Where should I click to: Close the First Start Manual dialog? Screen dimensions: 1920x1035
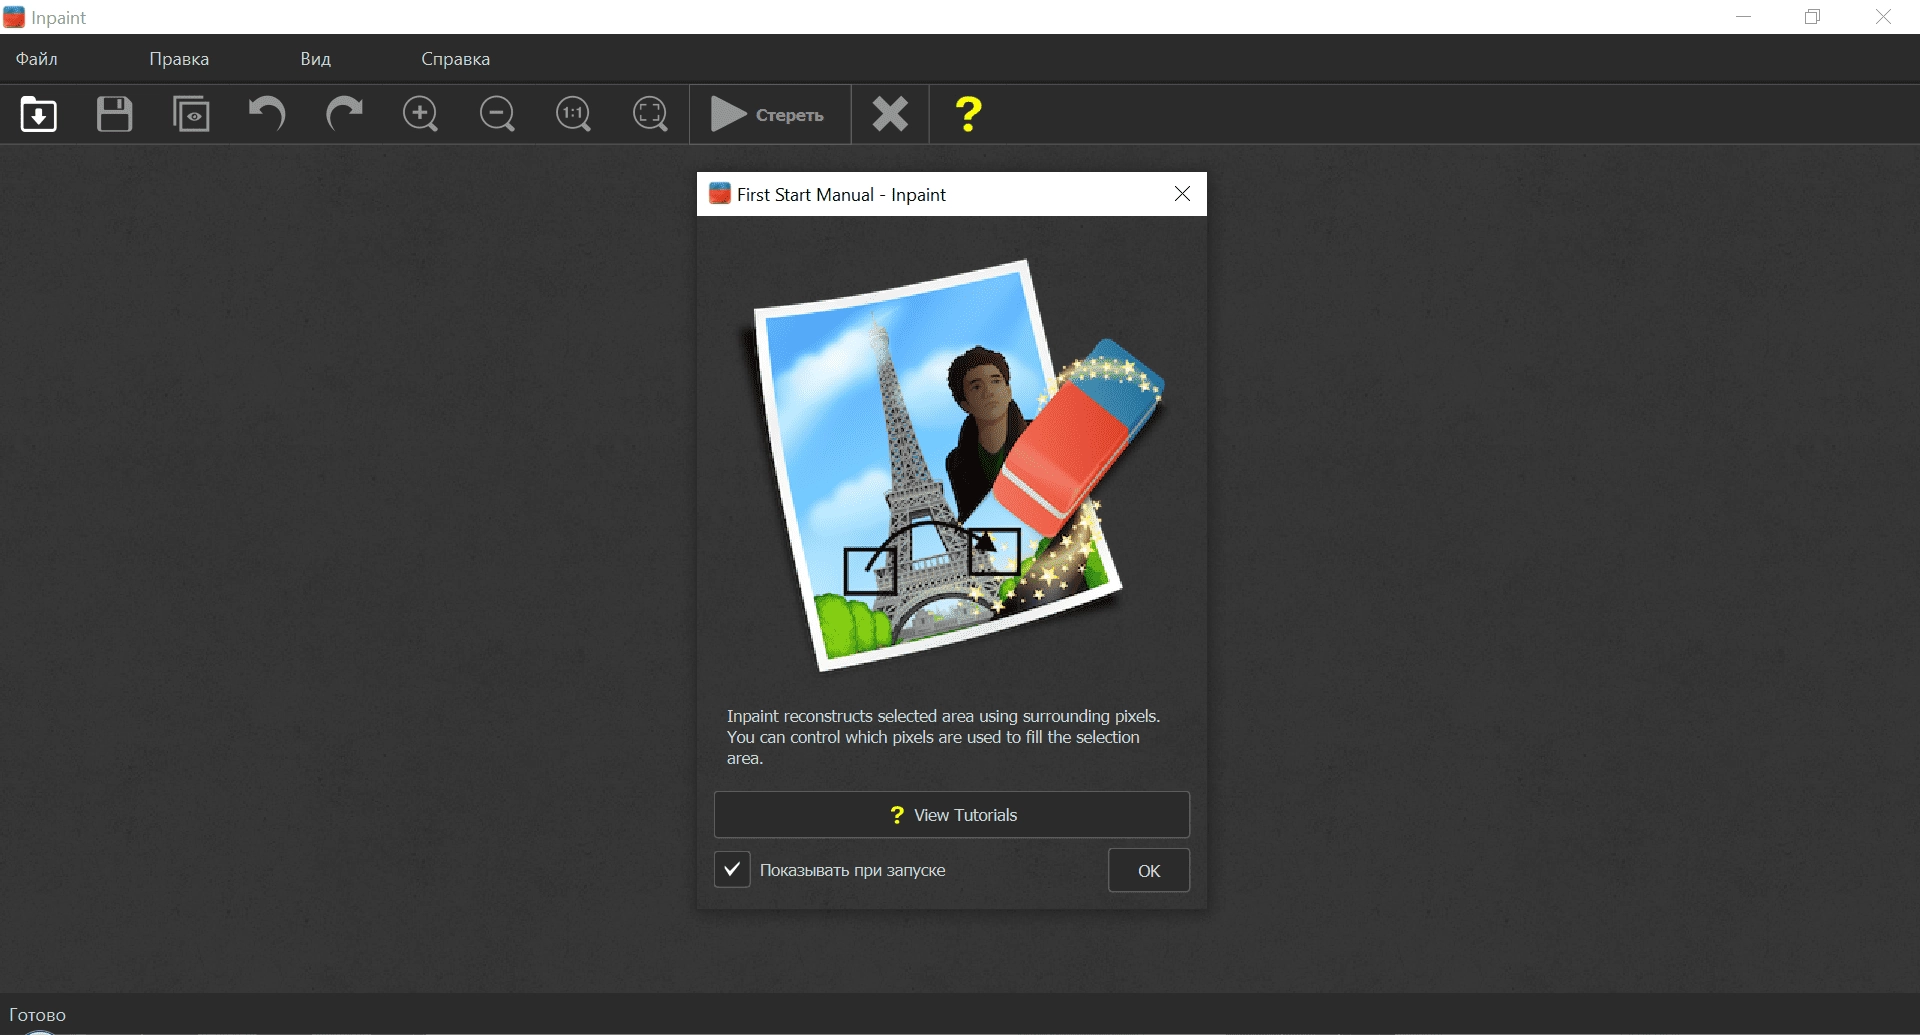[1182, 194]
